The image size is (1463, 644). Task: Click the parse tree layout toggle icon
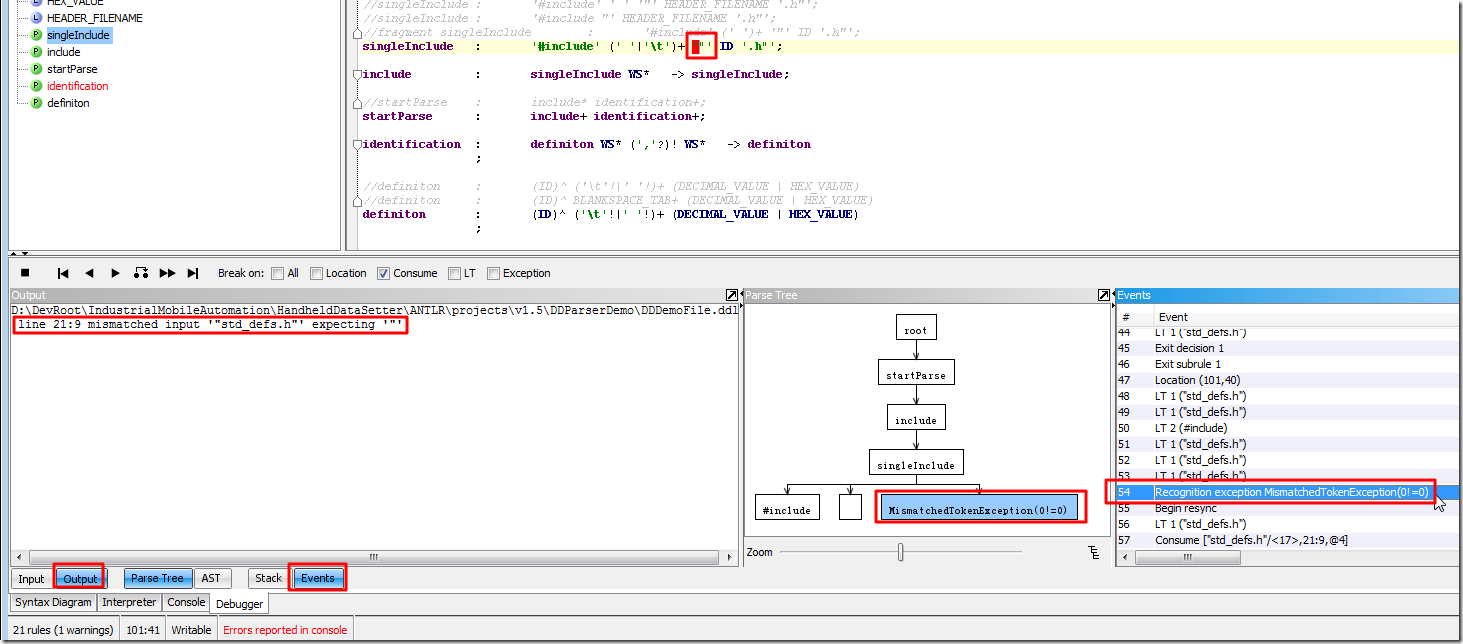[x=1094, y=552]
